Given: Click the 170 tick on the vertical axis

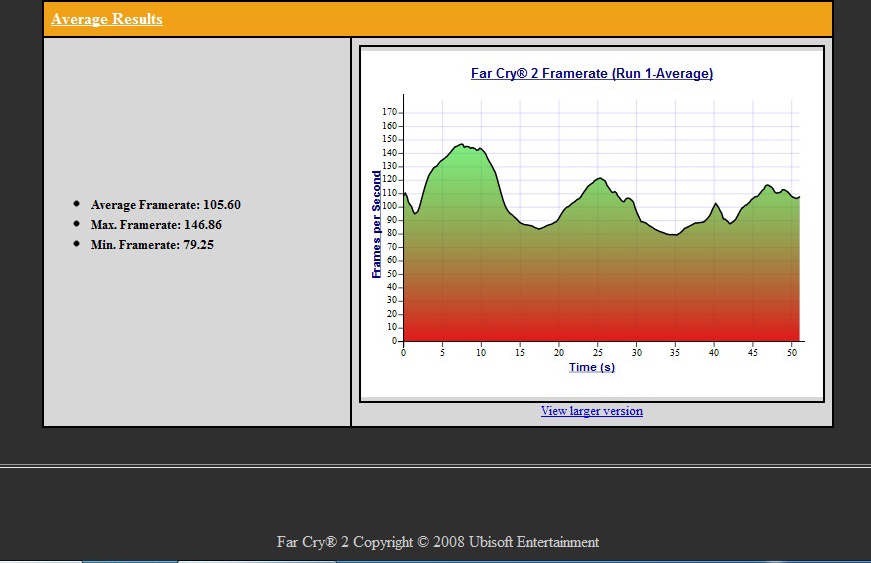Looking at the screenshot, I should click(x=389, y=112).
